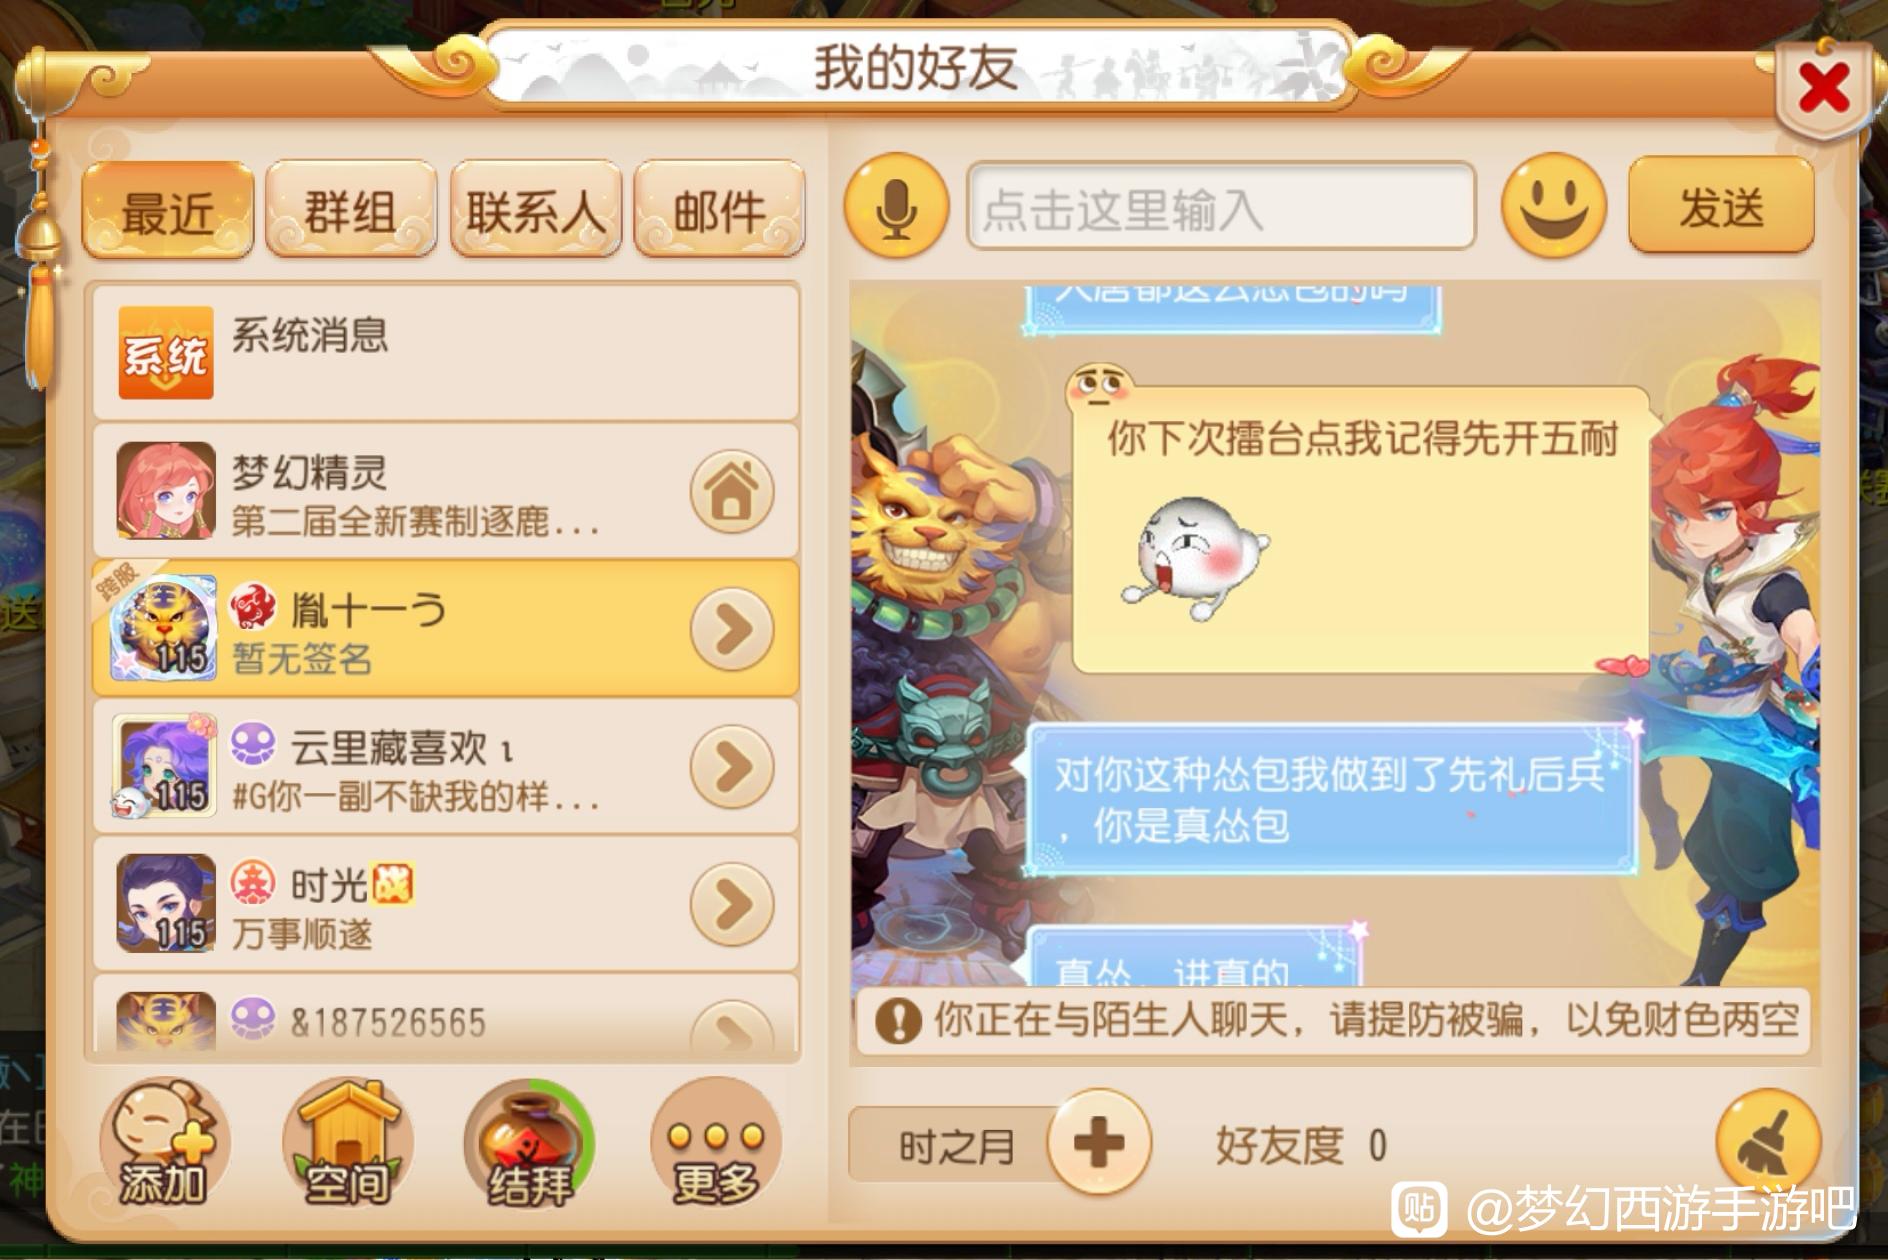Select the 时光 avatar thumbnail
Screen dimensions: 1888x1260
(x=166, y=903)
